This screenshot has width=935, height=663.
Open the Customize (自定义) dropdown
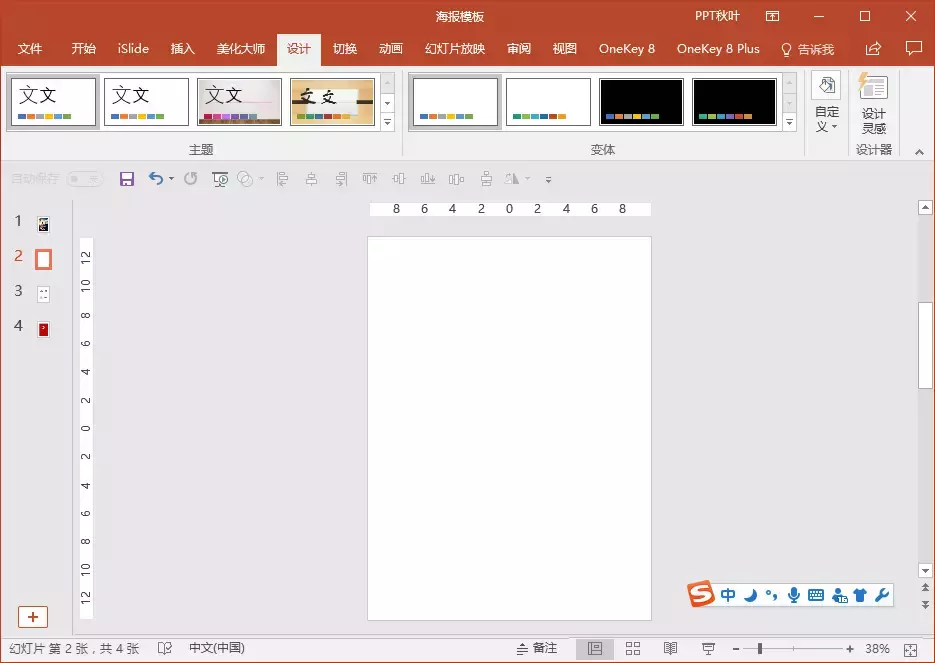tap(826, 104)
